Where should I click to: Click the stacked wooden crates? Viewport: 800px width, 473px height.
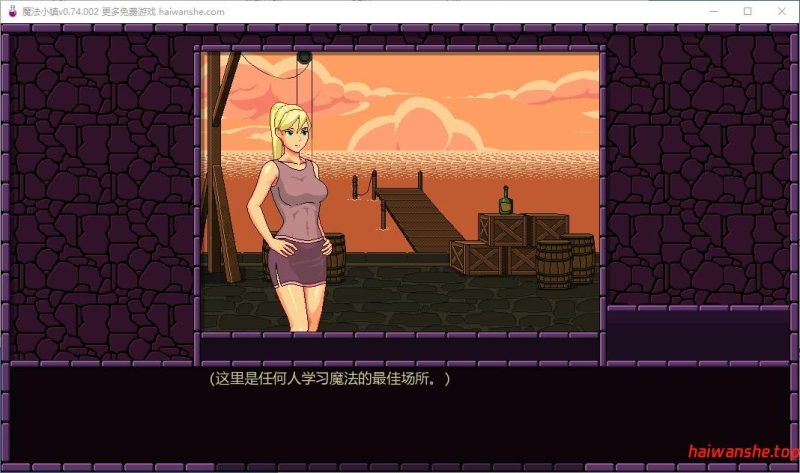pyautogui.click(x=509, y=244)
